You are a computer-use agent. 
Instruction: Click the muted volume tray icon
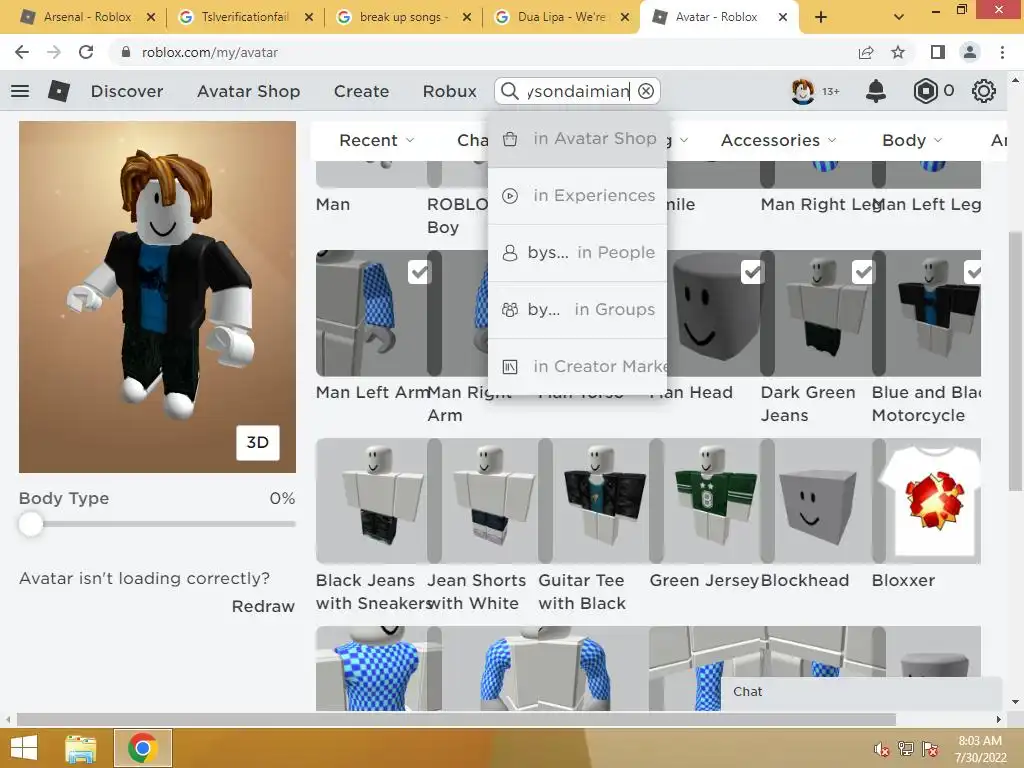pyautogui.click(x=882, y=750)
